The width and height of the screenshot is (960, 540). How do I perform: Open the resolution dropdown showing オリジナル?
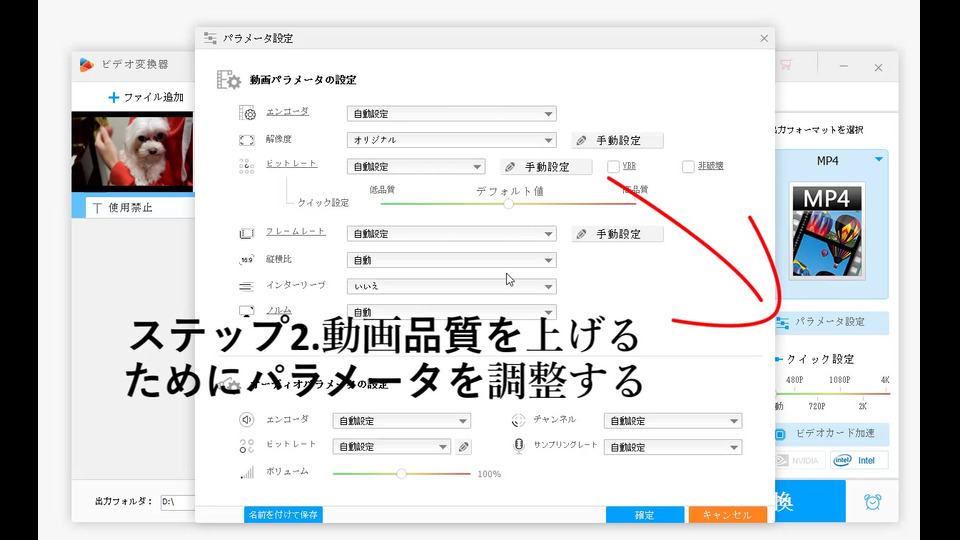pos(451,140)
